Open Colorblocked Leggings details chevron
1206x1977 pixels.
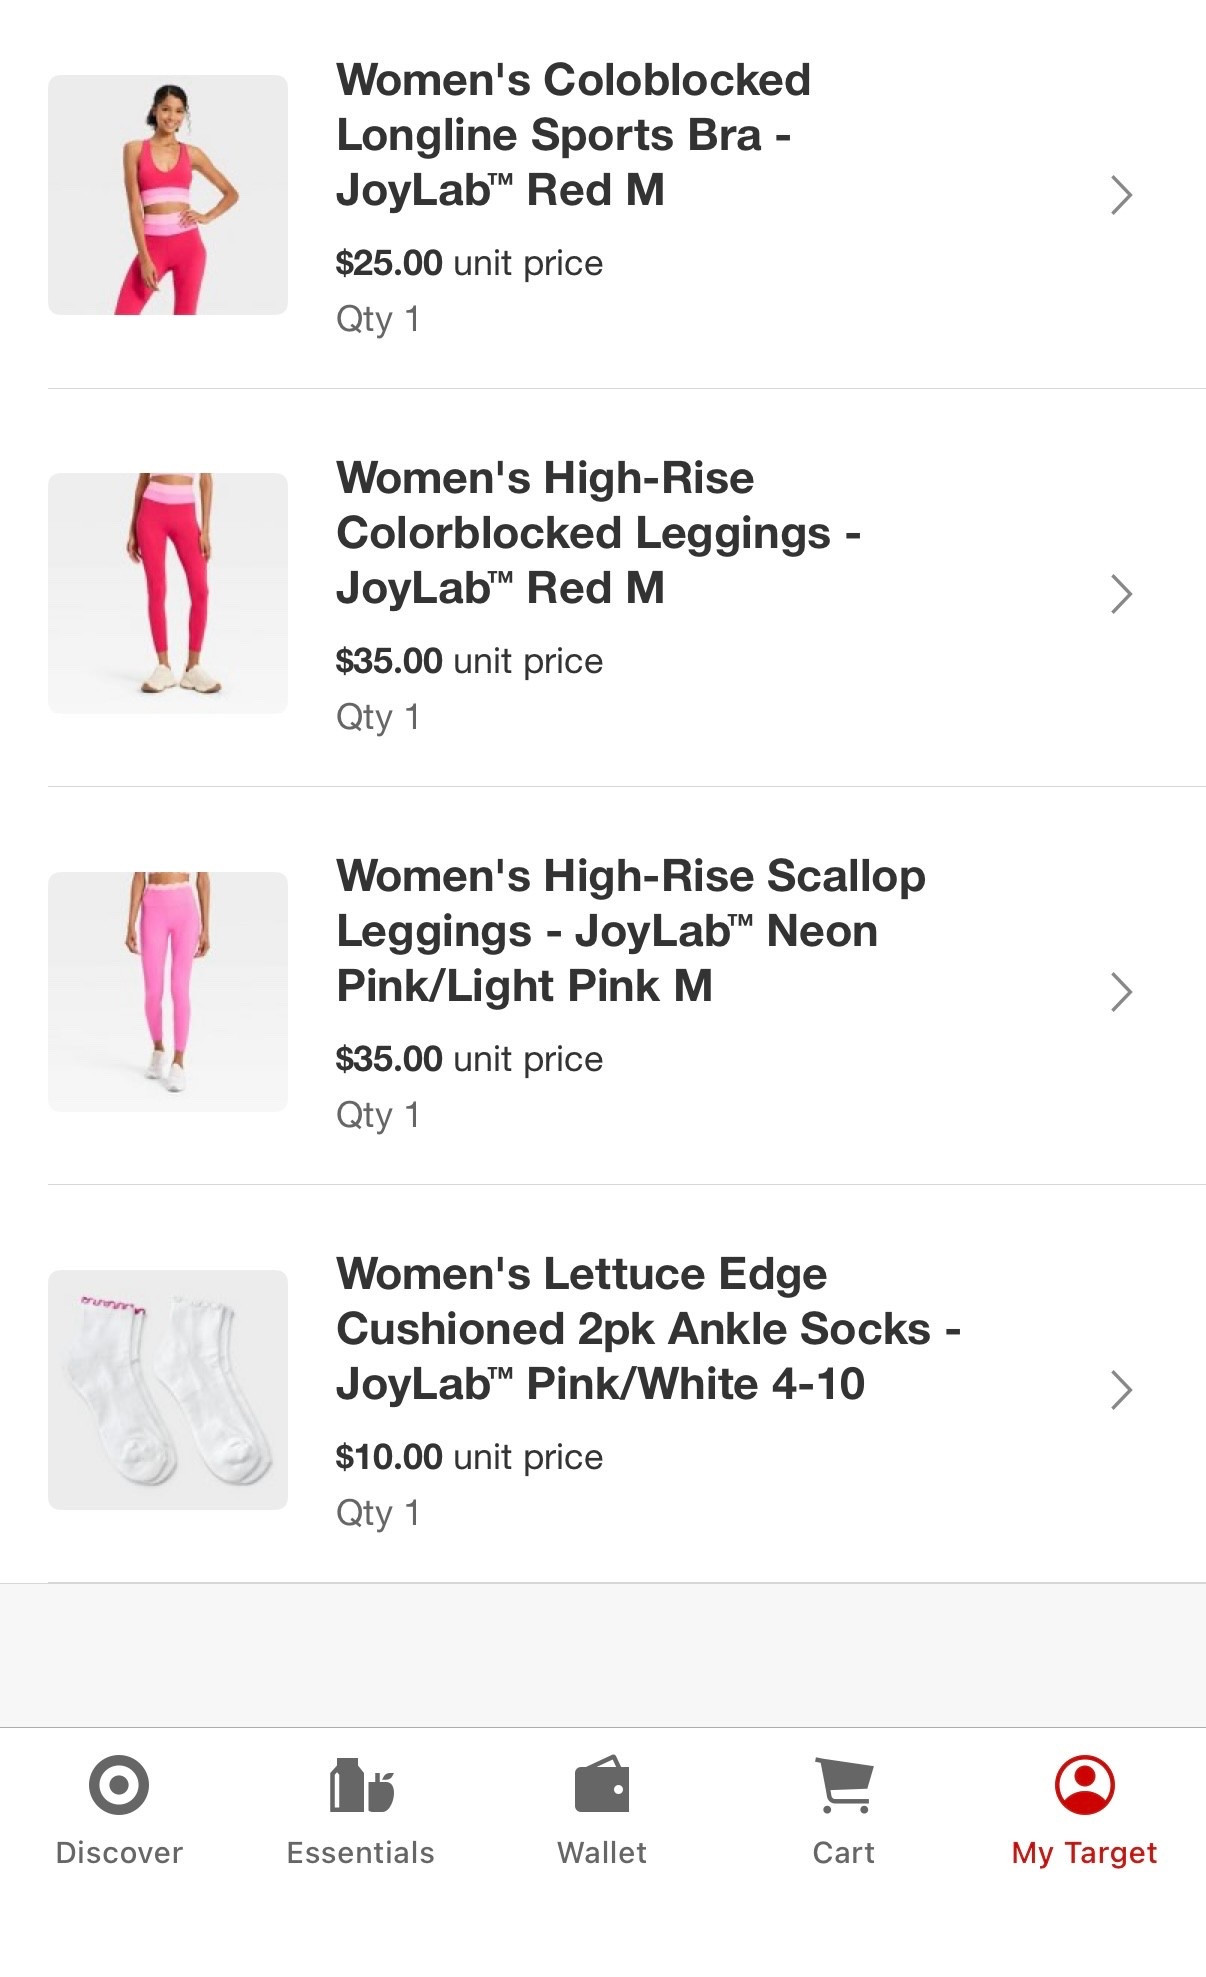tap(1121, 594)
